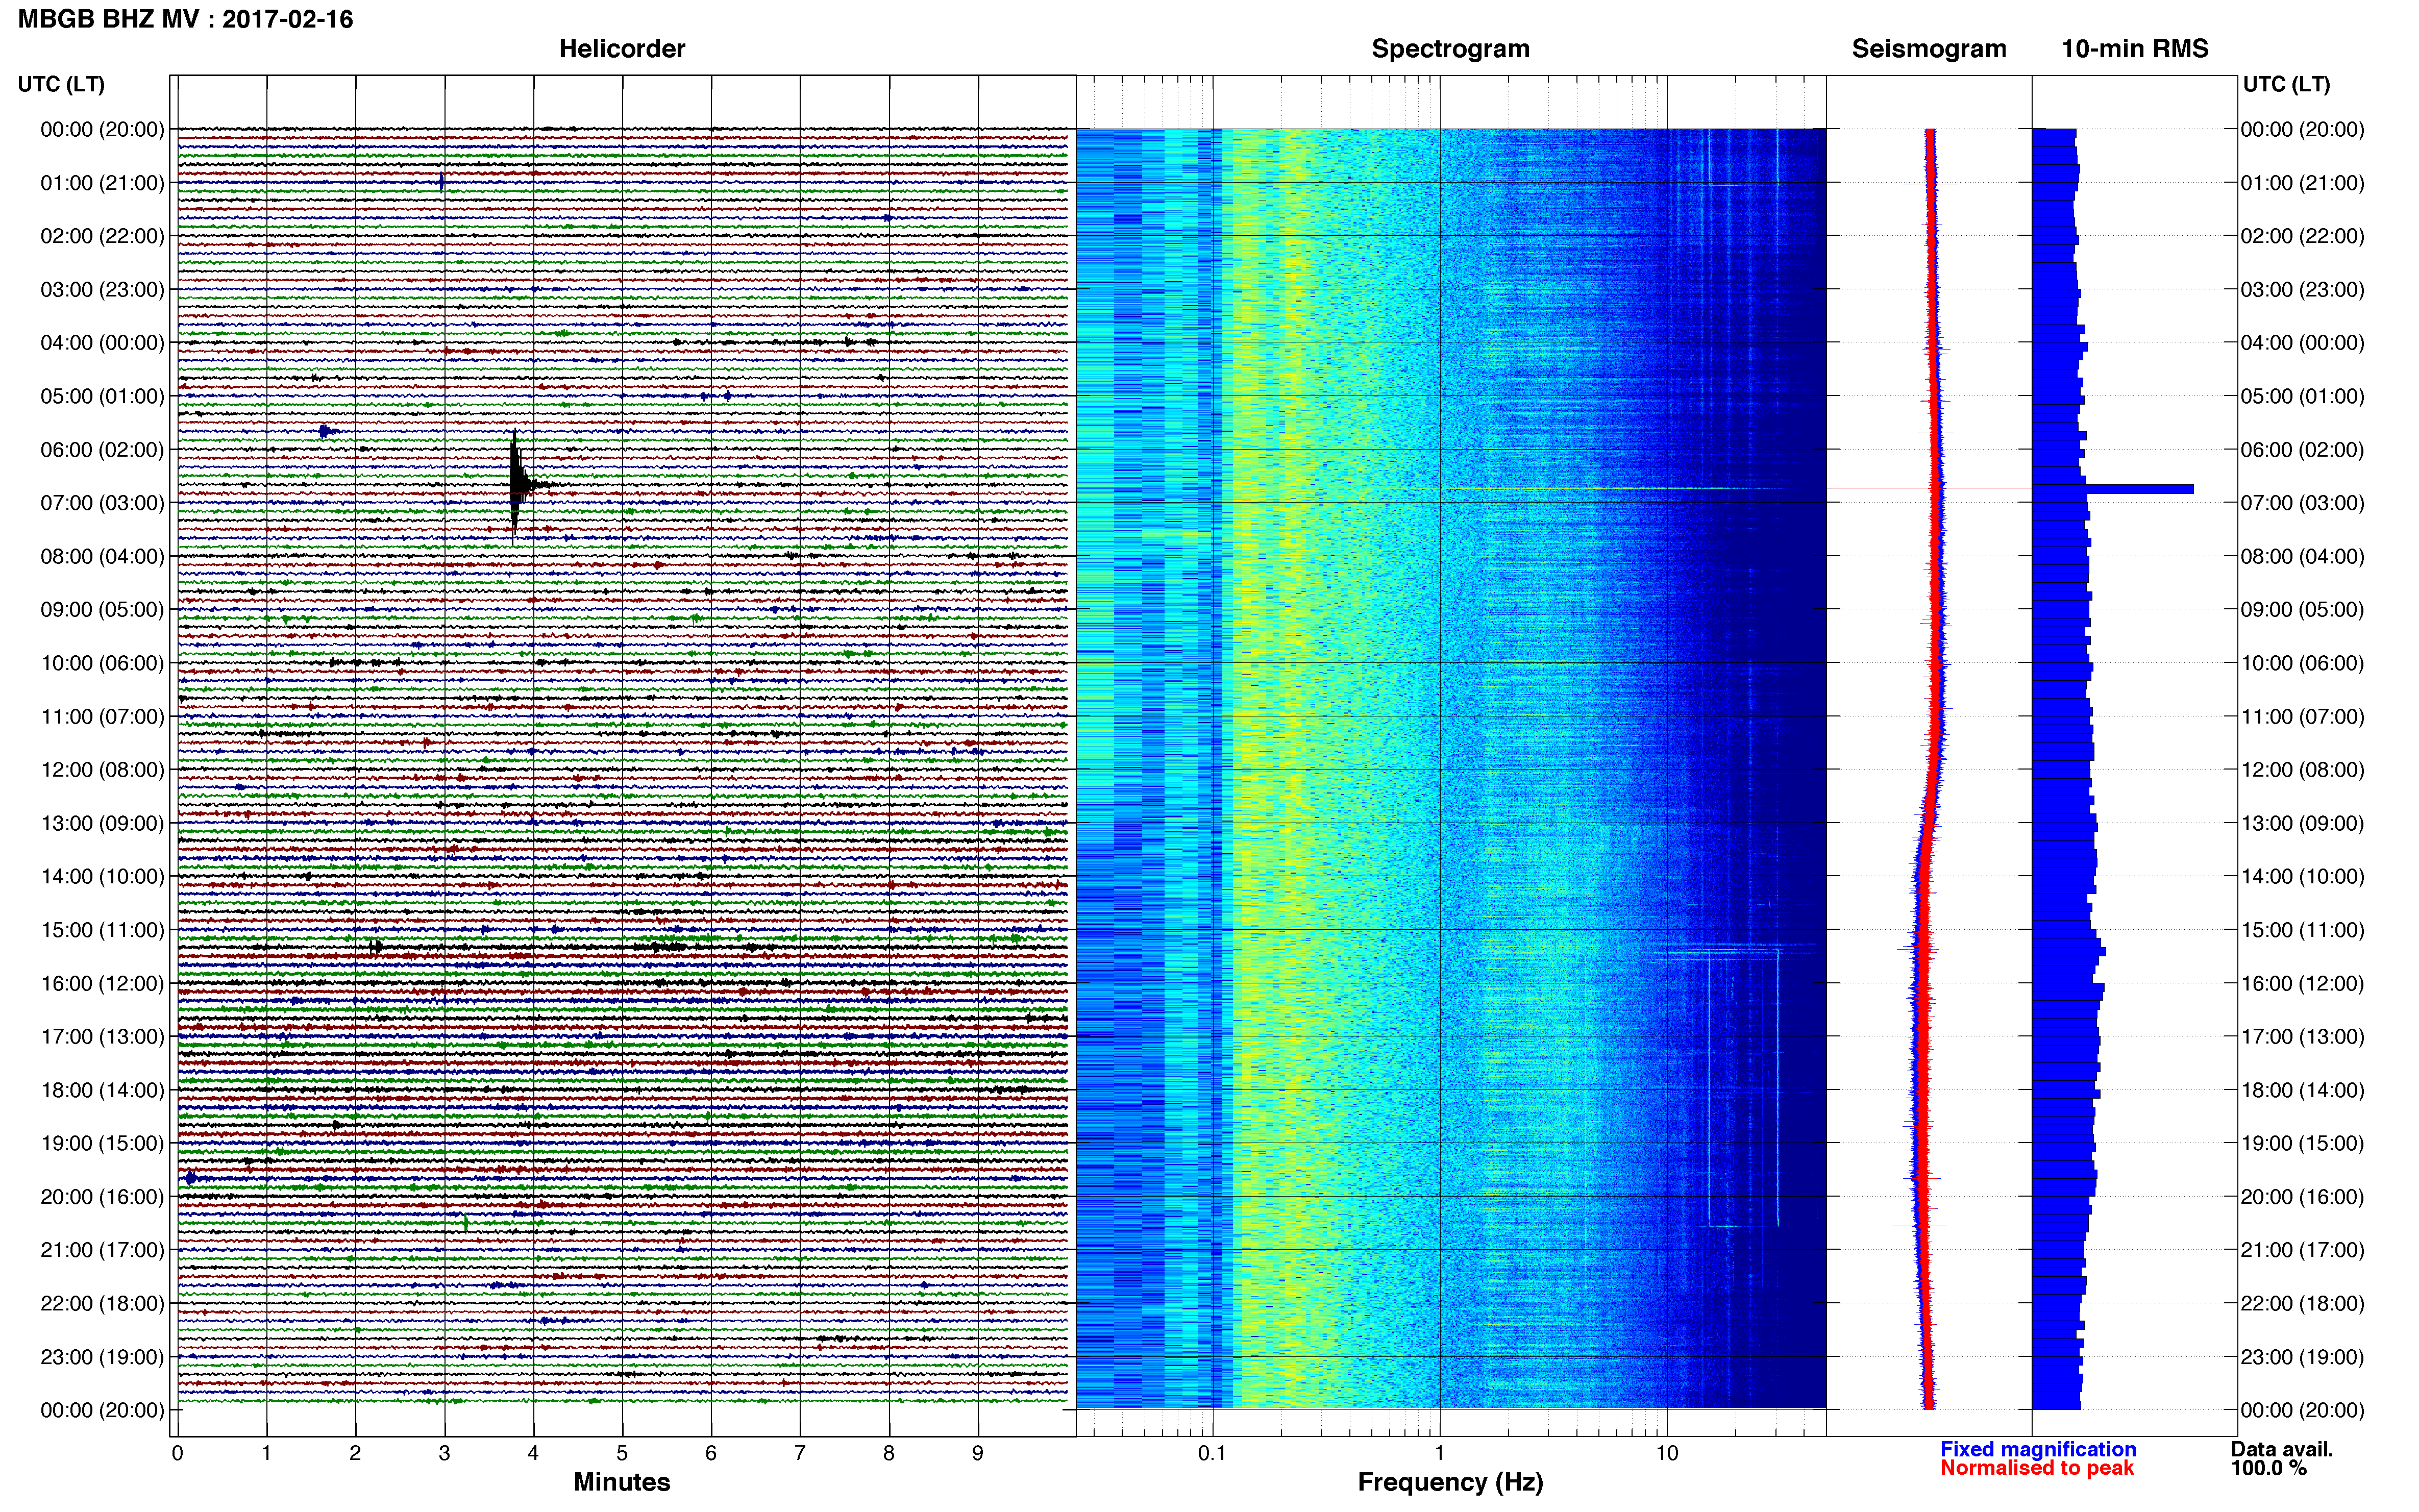Screen dimensions: 2419x1512
Task: Click the left time label 21:00 (17:00)
Action: click(102, 1250)
